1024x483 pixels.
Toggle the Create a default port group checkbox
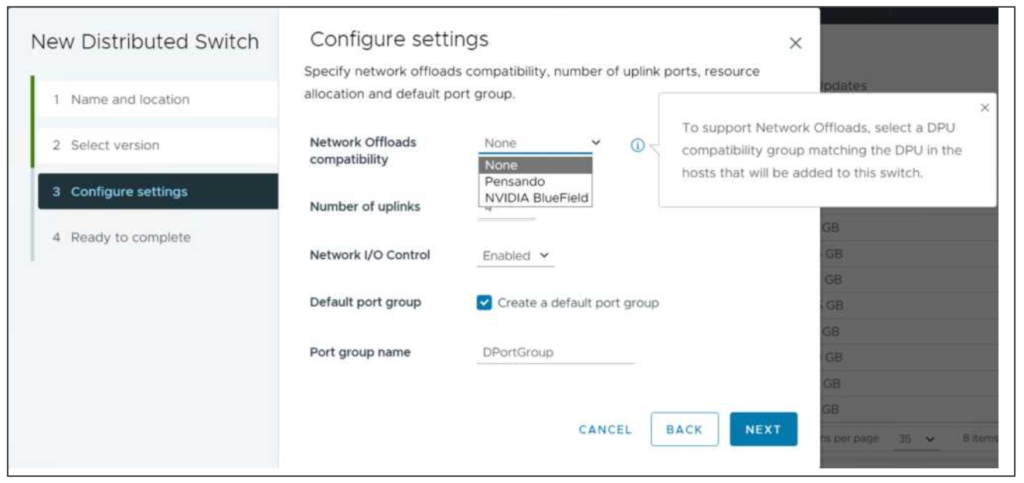pos(485,303)
